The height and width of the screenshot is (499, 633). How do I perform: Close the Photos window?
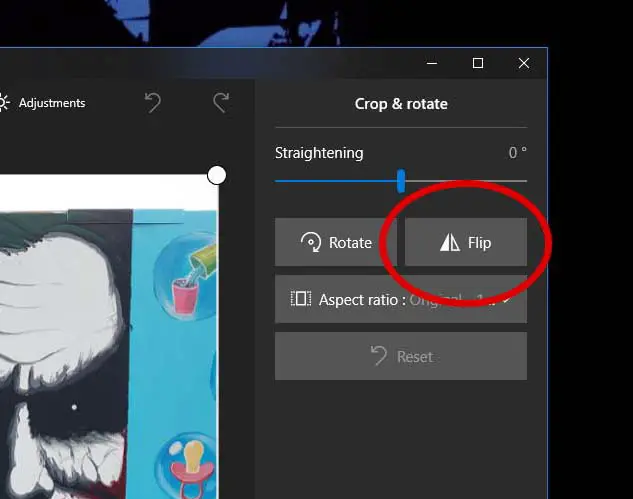524,63
